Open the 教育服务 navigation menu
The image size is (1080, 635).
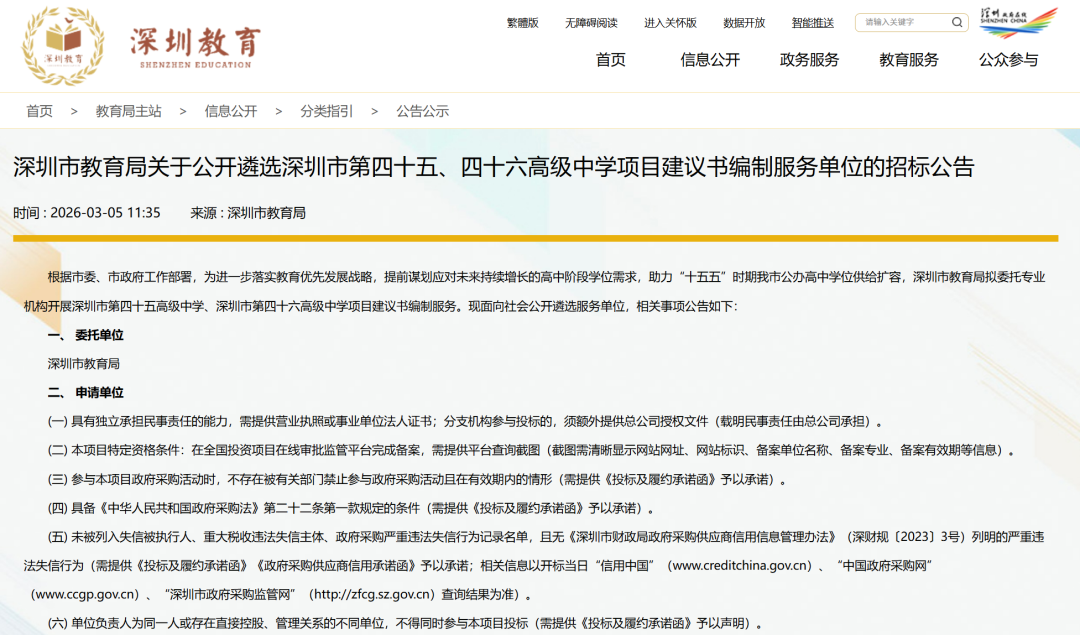[909, 60]
